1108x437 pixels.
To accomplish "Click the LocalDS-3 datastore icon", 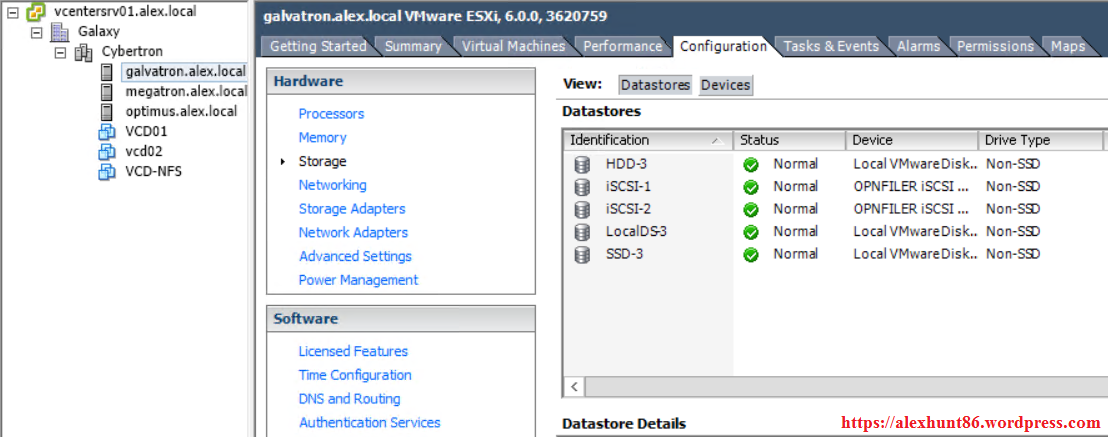I will click(x=582, y=232).
